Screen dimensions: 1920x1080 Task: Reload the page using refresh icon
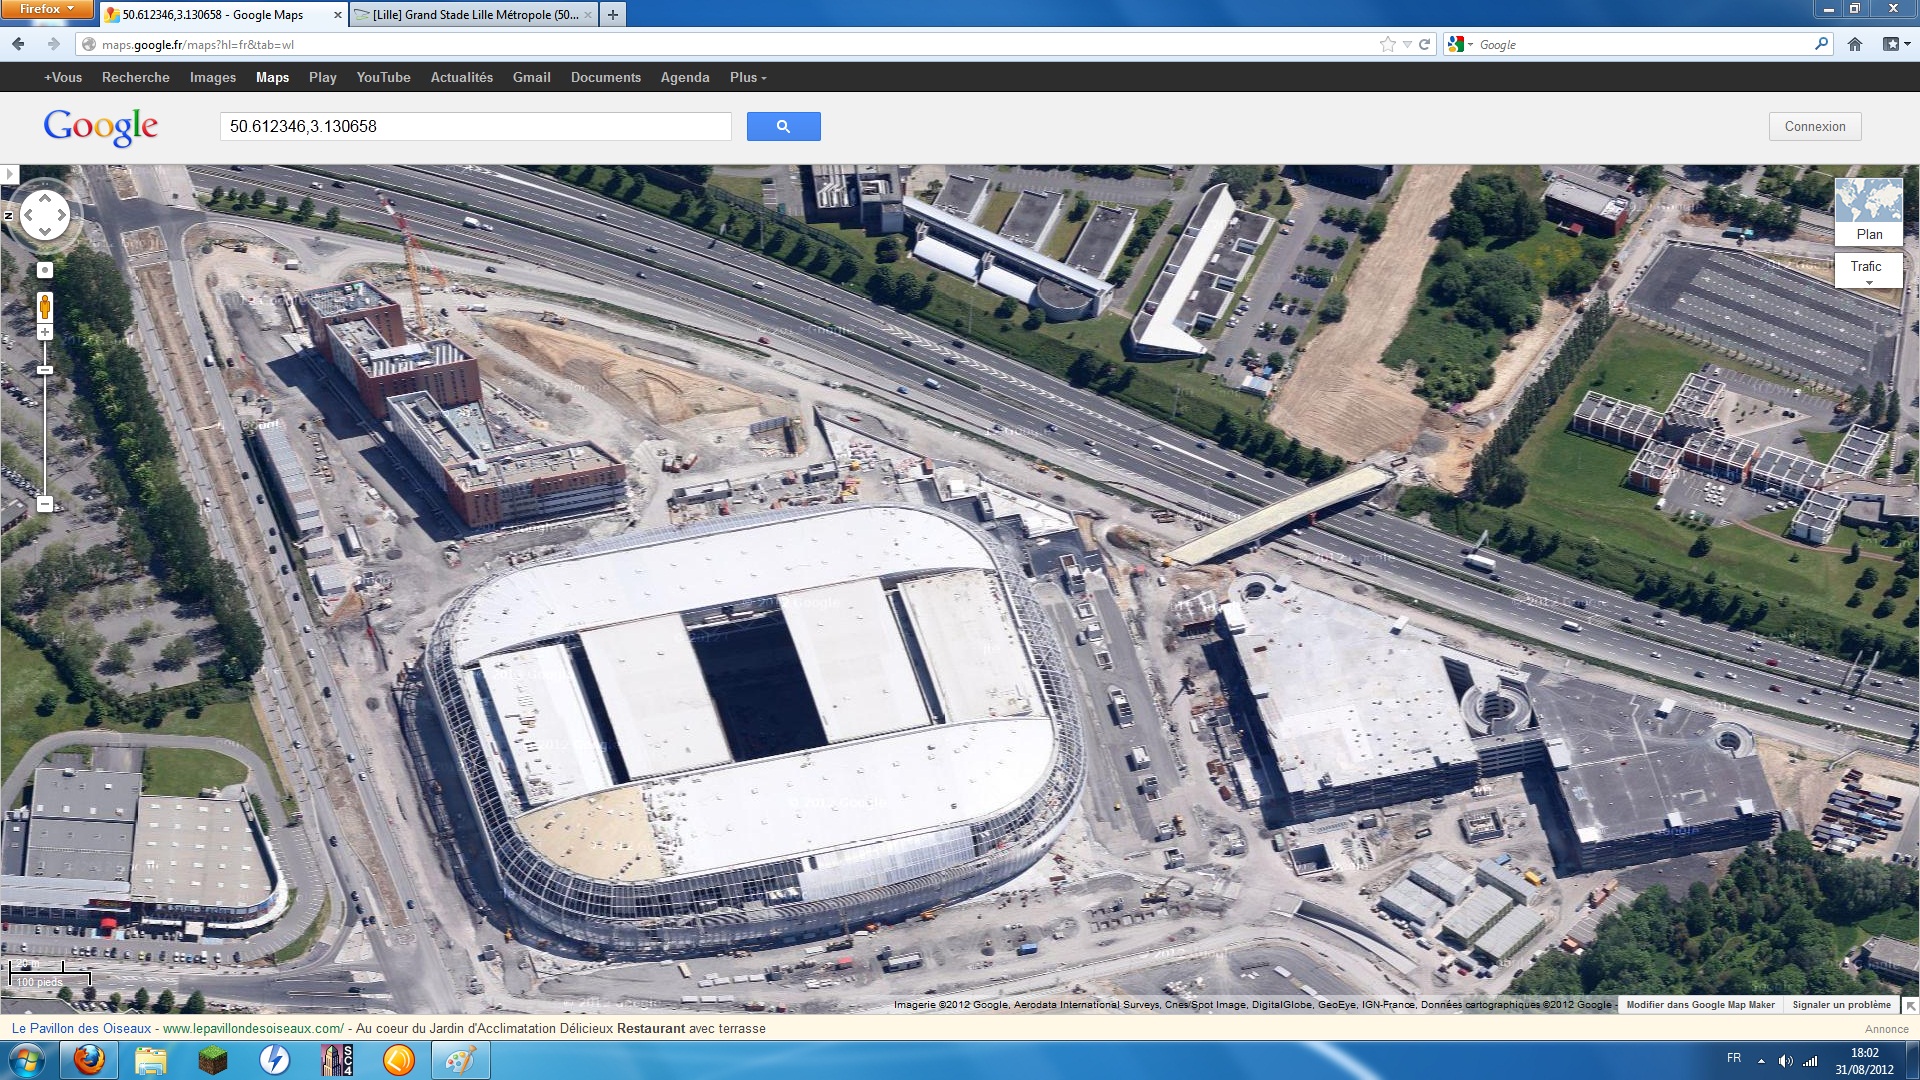pos(1424,44)
